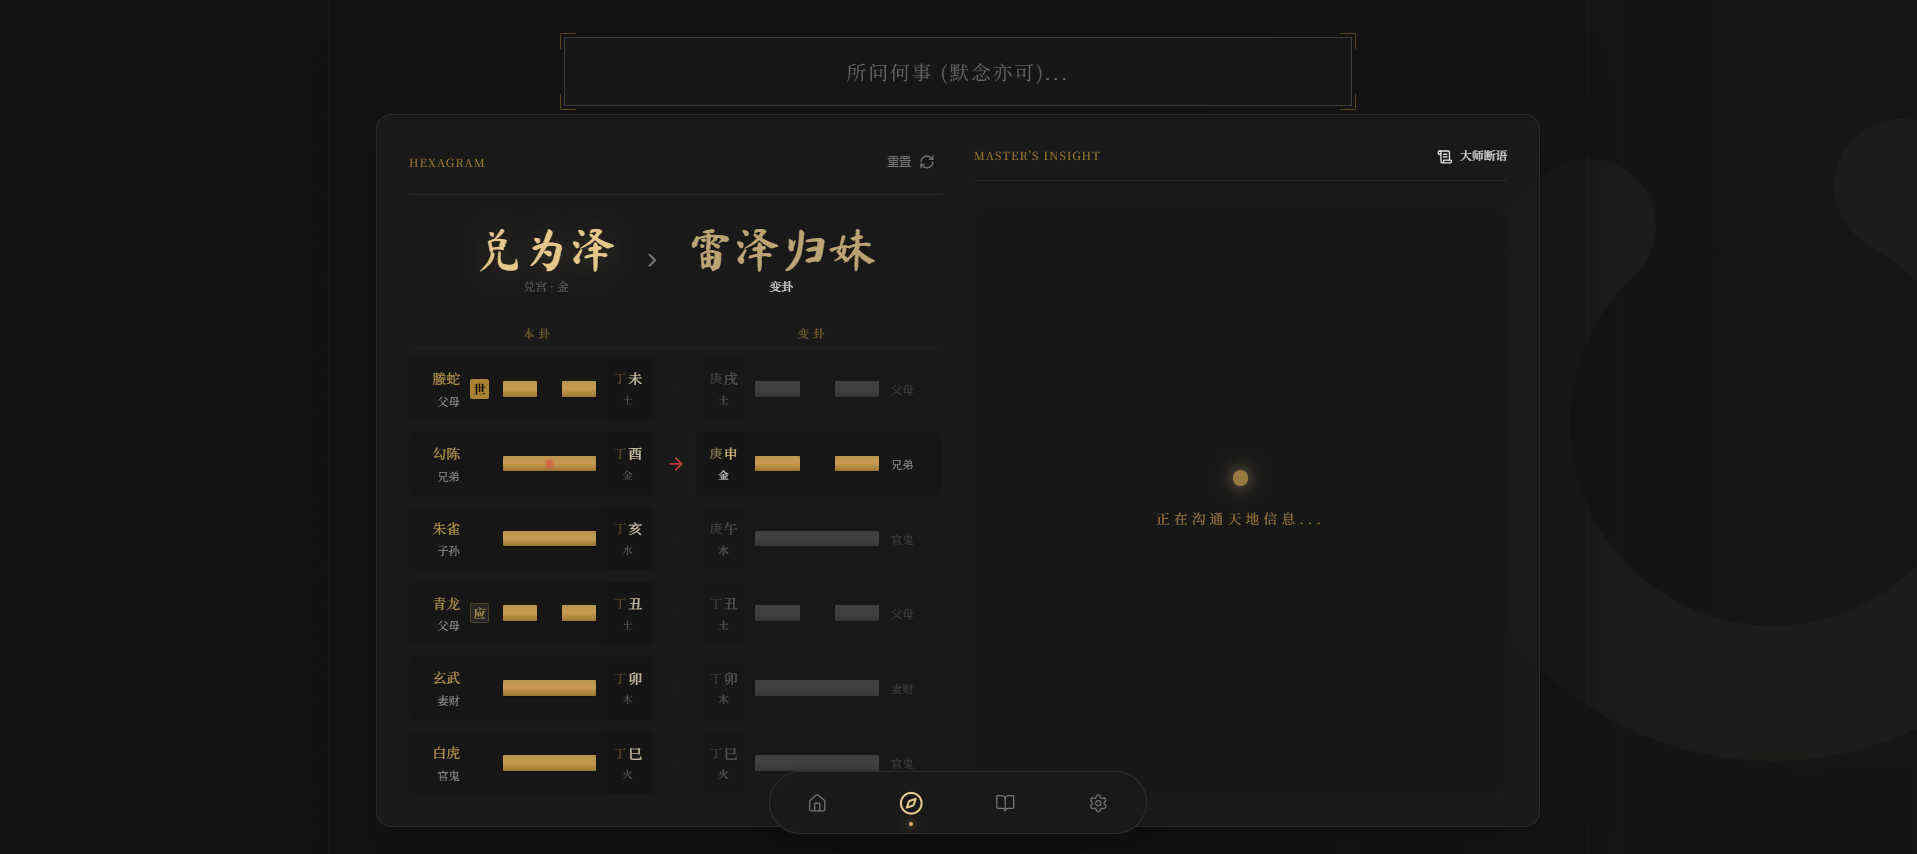The width and height of the screenshot is (1917, 854).
Task: Open the home icon in bottom navigation
Action: (817, 803)
